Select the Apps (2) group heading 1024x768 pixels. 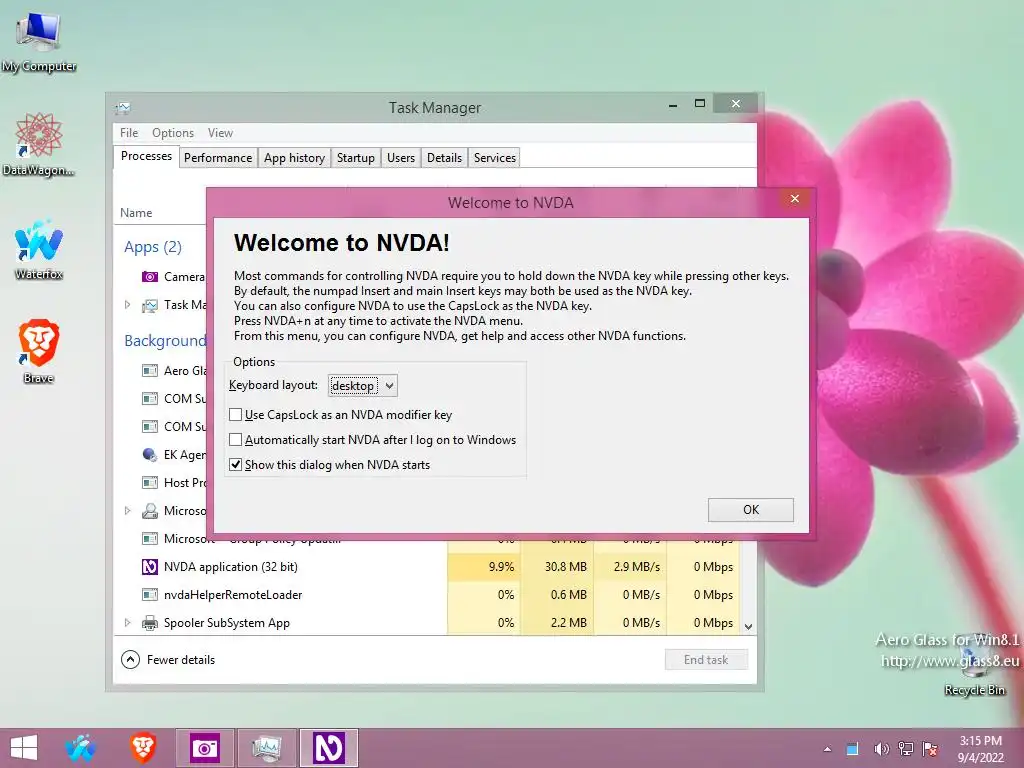click(153, 247)
